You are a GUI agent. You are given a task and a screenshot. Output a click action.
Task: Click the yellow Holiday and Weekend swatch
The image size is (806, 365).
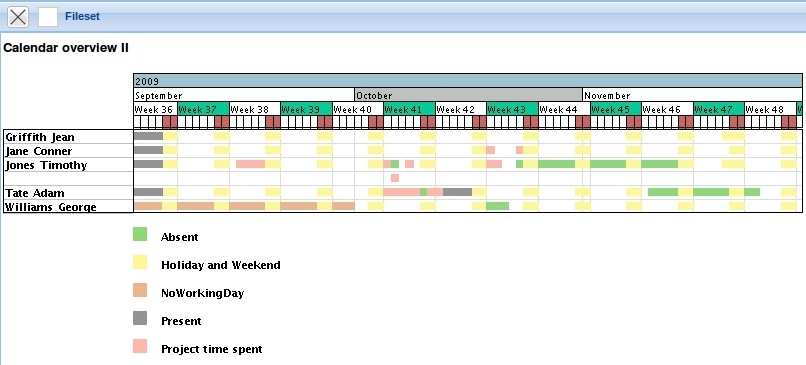140,262
